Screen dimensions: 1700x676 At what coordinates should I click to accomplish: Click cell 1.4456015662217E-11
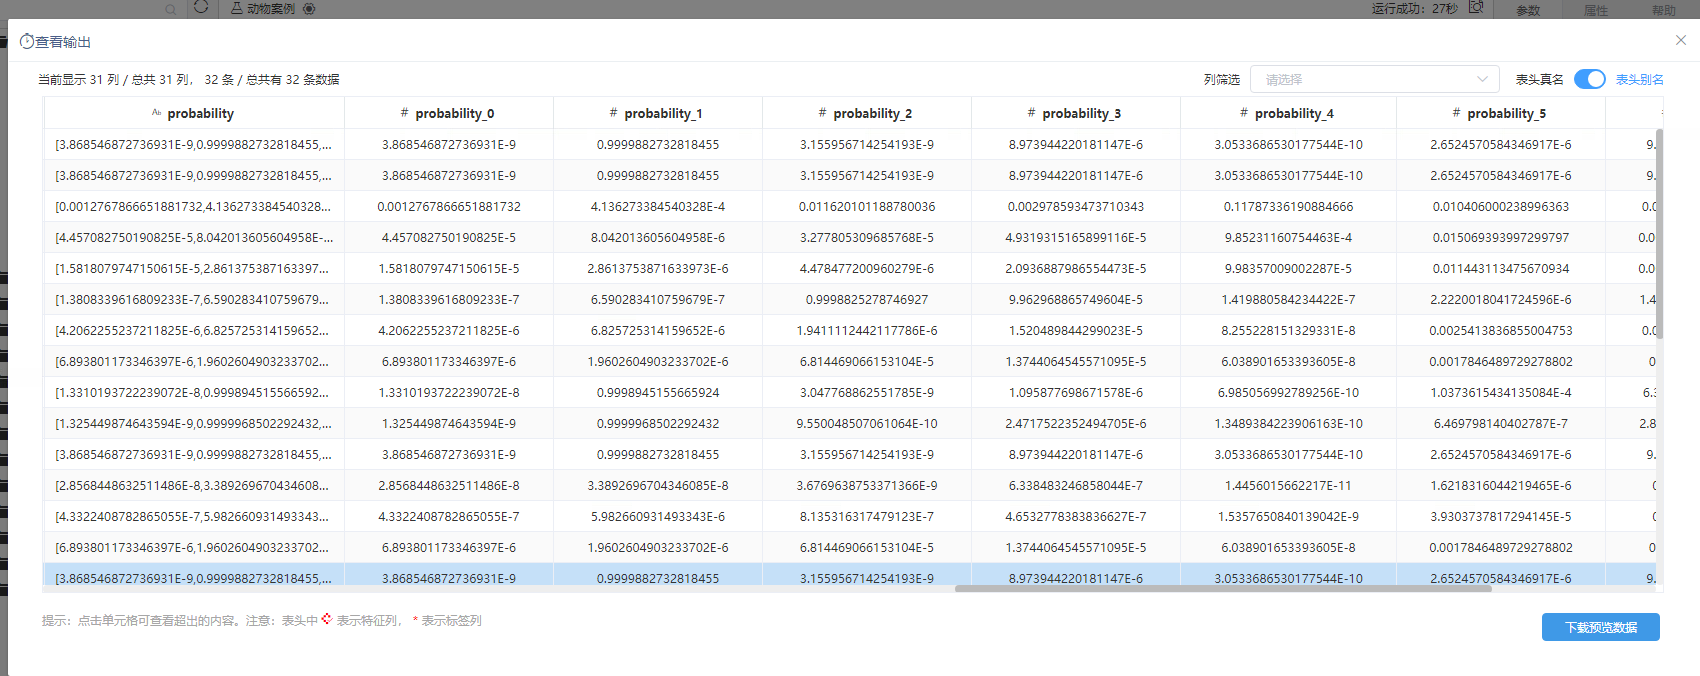point(1288,485)
